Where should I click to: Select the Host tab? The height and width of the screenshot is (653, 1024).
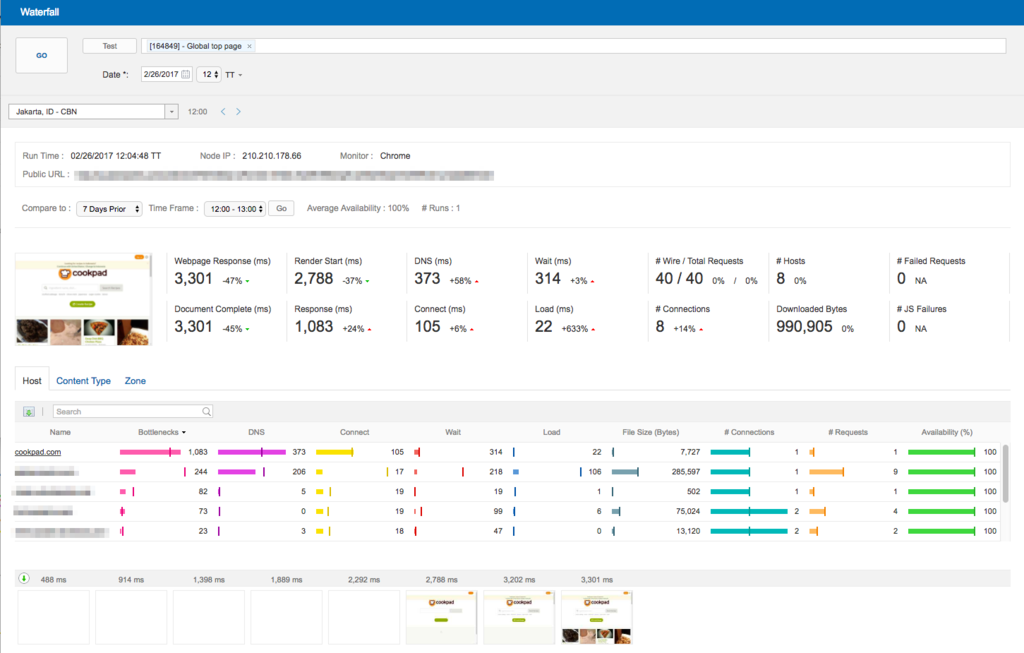click(32, 381)
